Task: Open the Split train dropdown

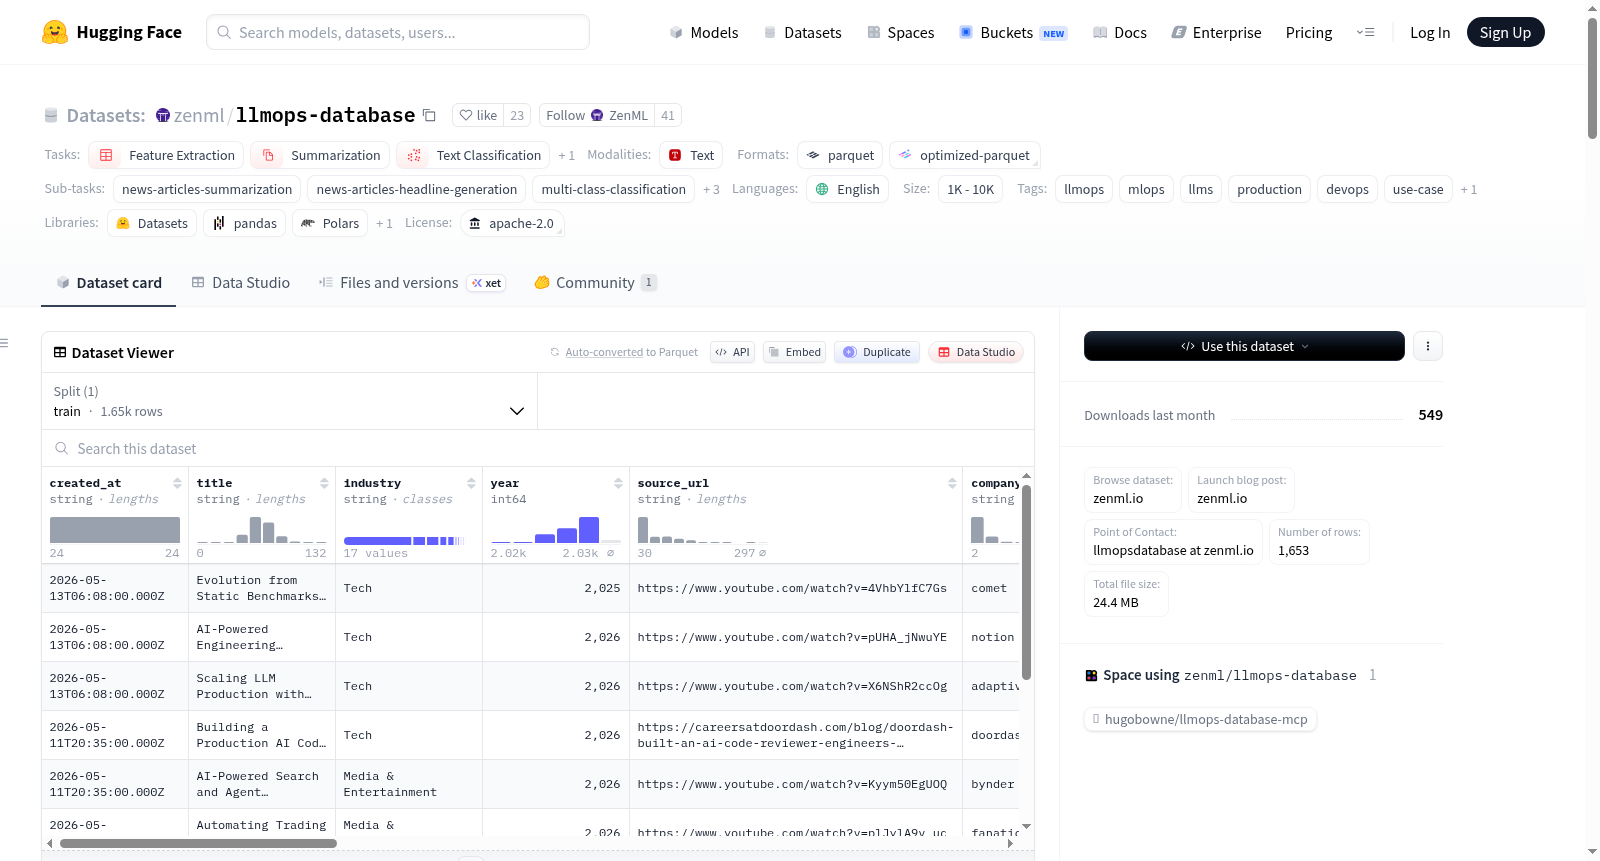Action: coord(289,401)
